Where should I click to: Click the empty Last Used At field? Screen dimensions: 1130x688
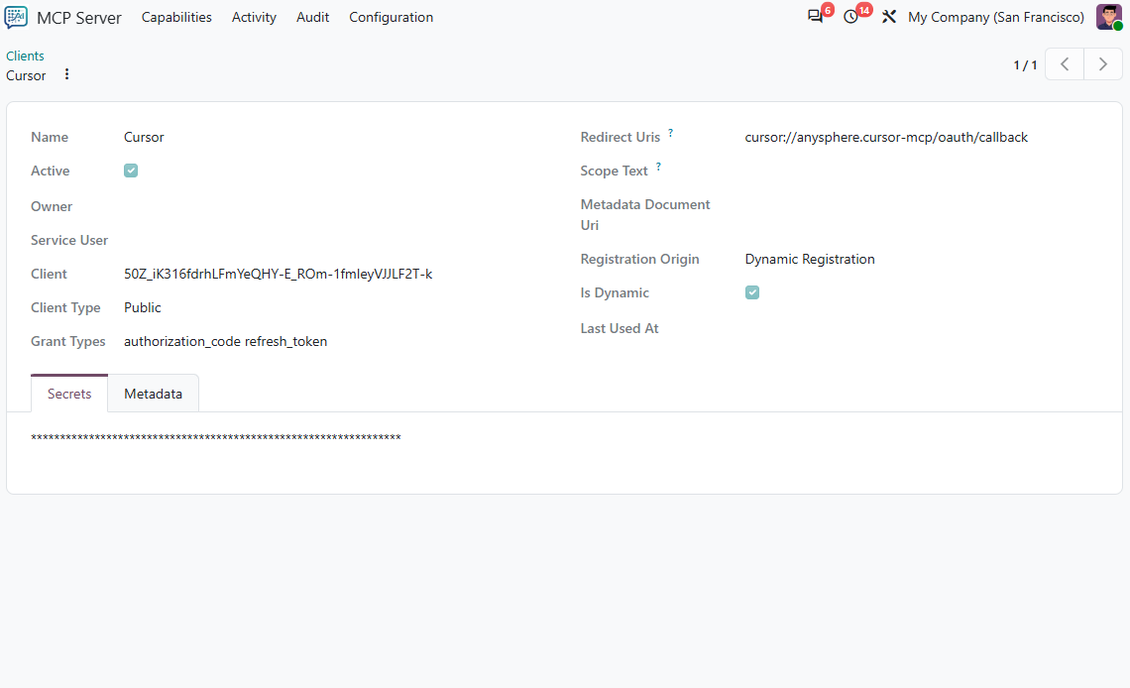[921, 329]
